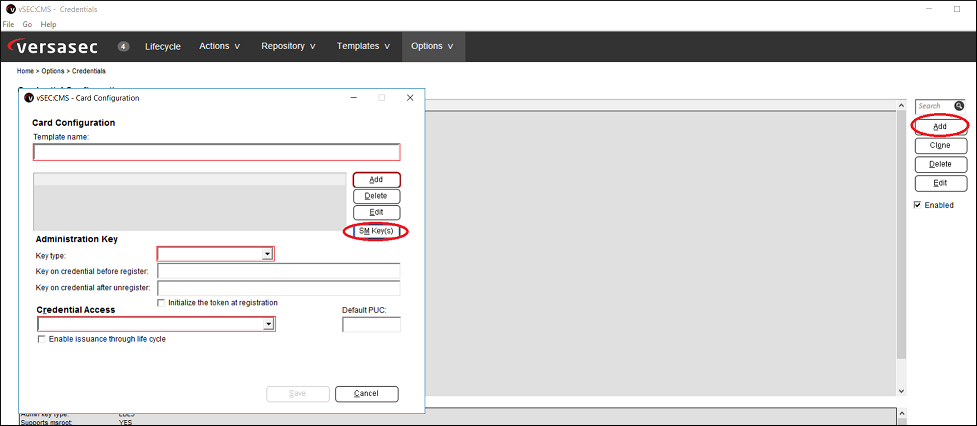Image resolution: width=977 pixels, height=426 pixels.
Task: Tick Initialize the token at registration
Action: pyautogui.click(x=161, y=303)
